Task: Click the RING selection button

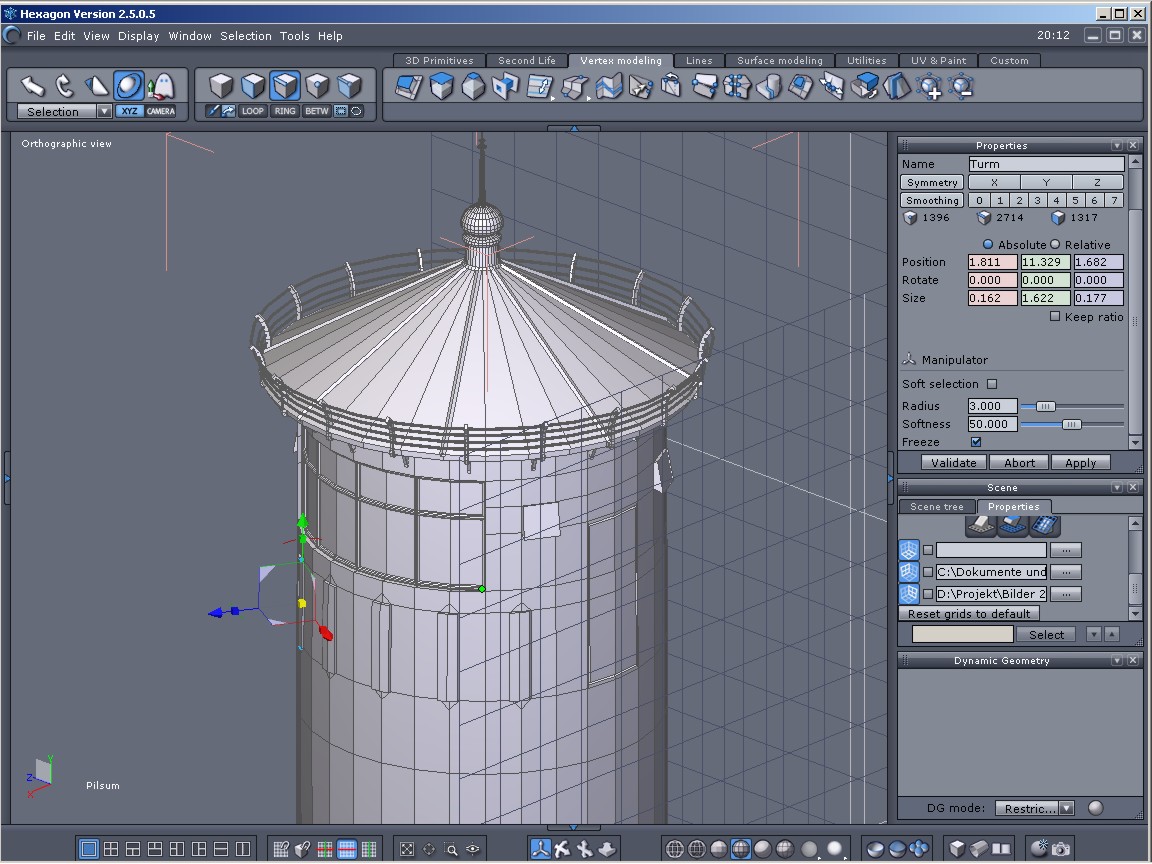Action: tap(285, 111)
